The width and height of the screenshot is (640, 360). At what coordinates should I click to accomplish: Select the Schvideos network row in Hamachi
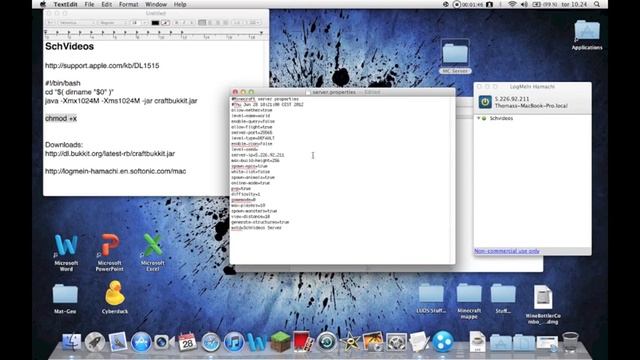coord(532,118)
